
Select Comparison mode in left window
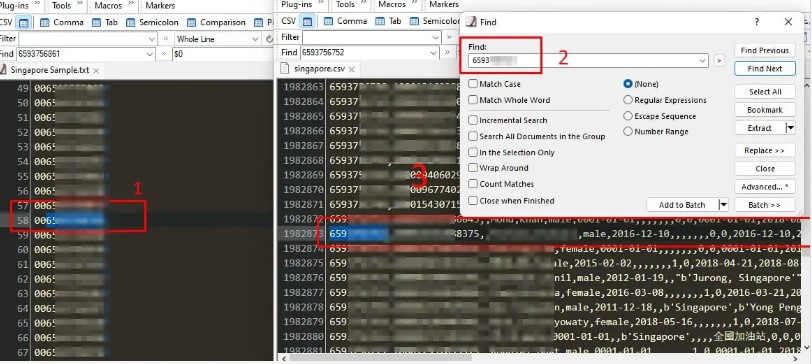tap(216, 22)
